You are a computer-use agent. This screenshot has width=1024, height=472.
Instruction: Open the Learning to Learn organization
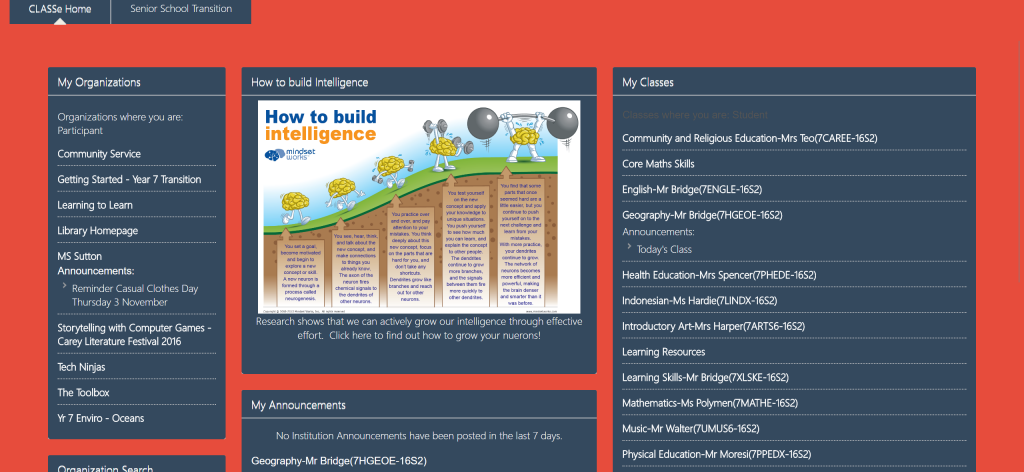coord(95,205)
